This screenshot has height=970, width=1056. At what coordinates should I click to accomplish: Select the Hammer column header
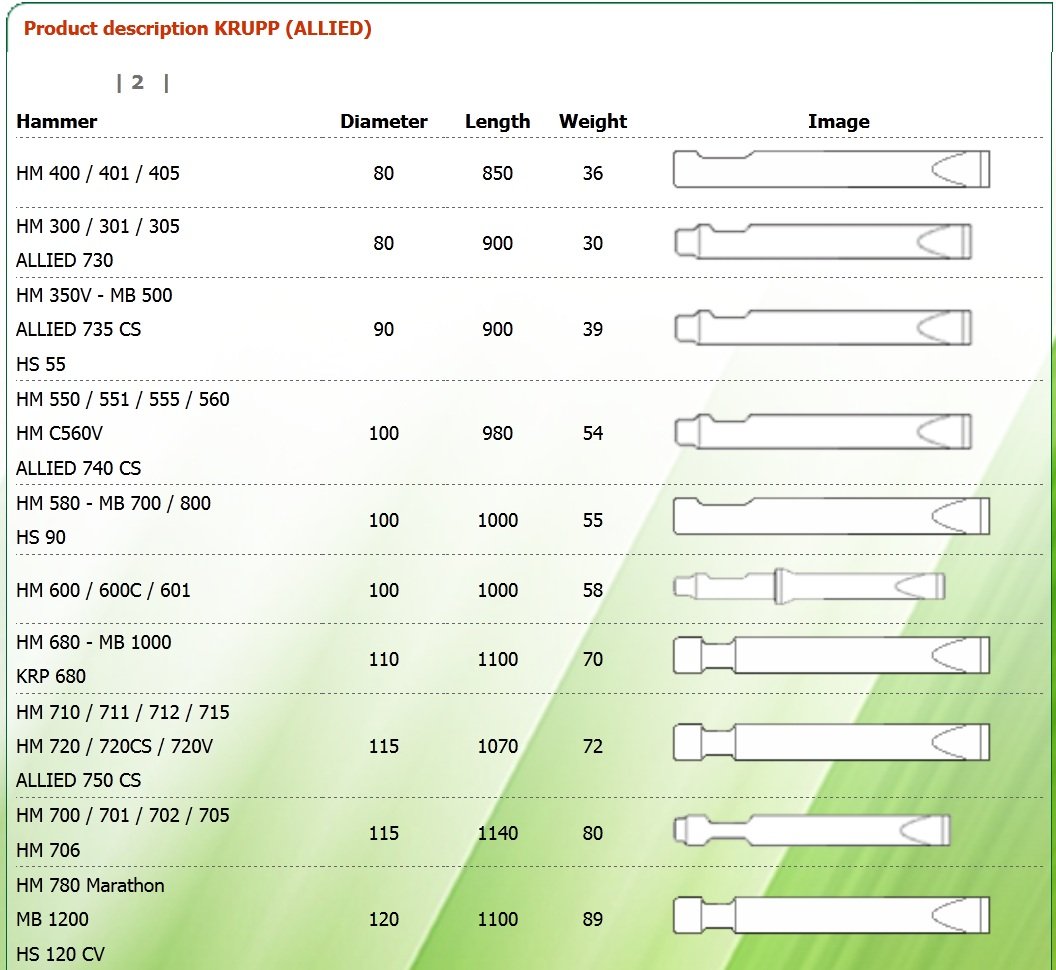click(57, 121)
